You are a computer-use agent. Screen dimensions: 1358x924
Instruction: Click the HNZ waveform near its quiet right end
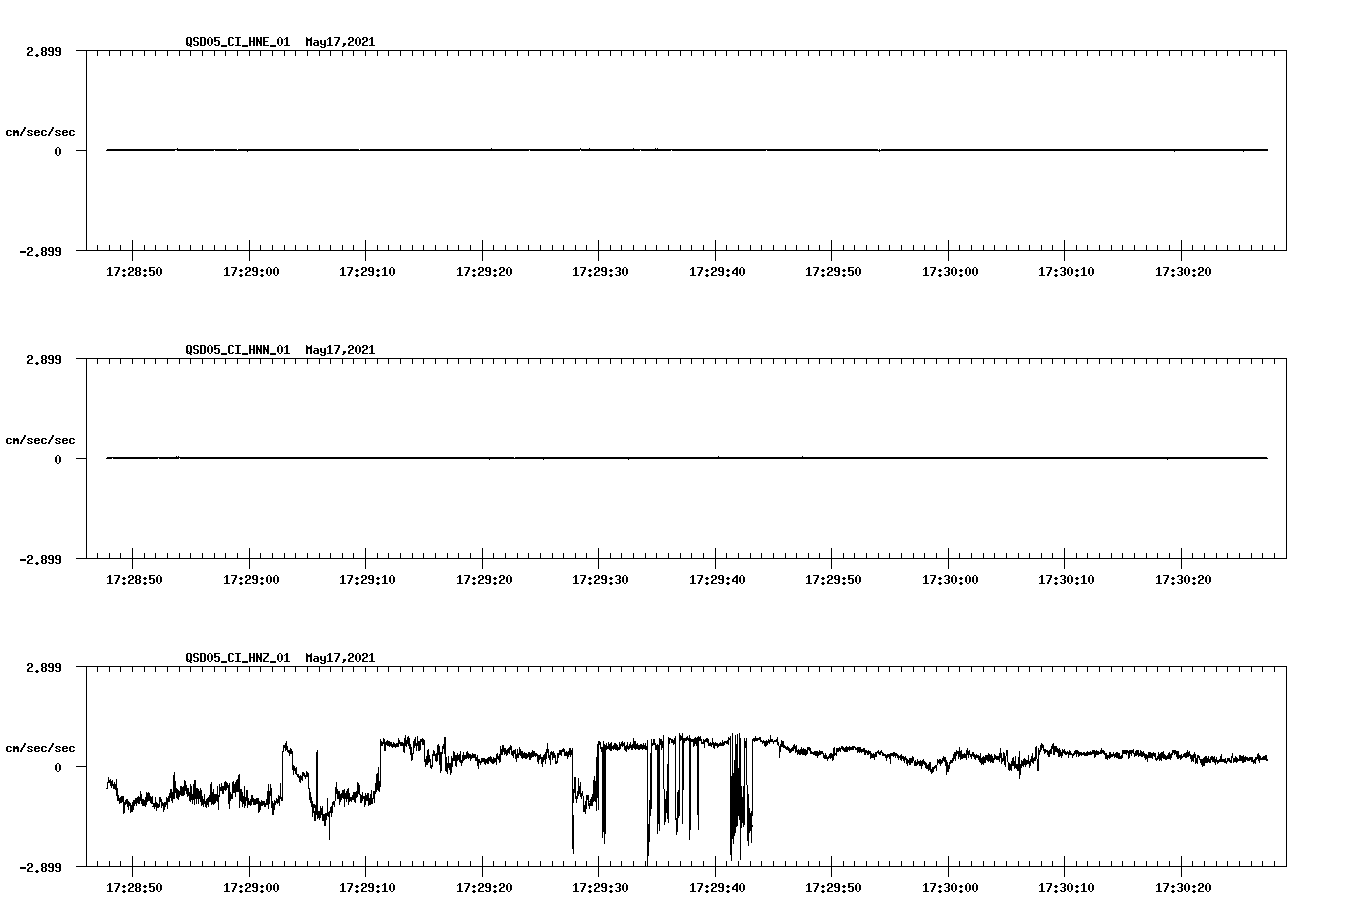1200,758
